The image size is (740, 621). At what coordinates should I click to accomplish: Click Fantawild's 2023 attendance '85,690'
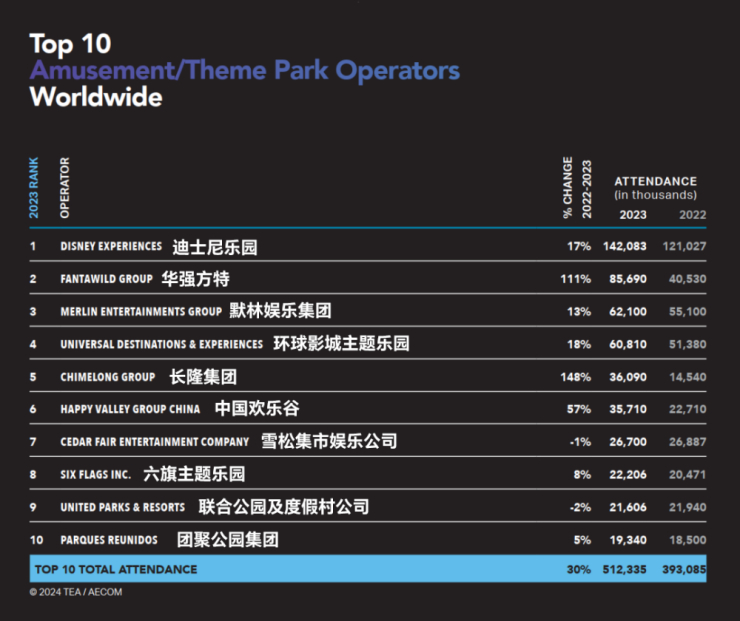(628, 279)
